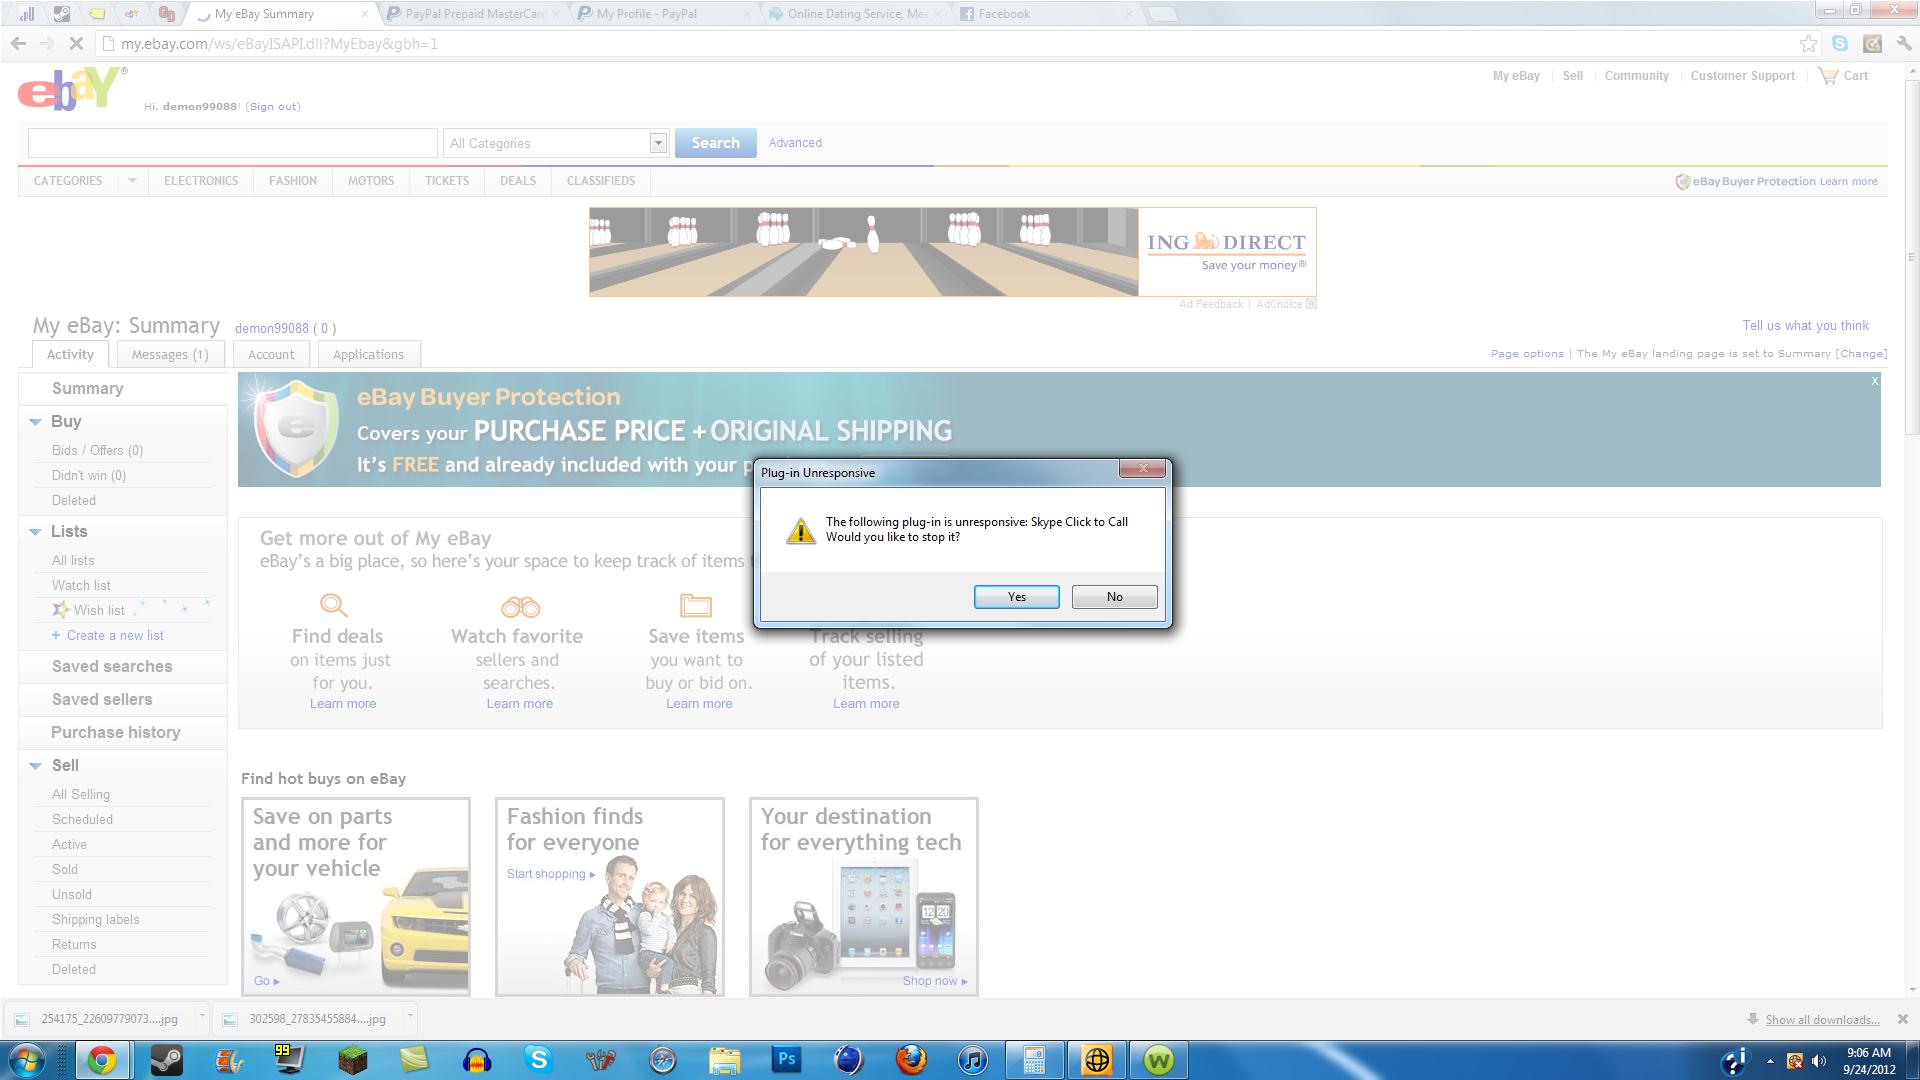Image resolution: width=1920 pixels, height=1080 pixels.
Task: Close the My eBay Summary tab
Action: pyautogui.click(x=365, y=14)
